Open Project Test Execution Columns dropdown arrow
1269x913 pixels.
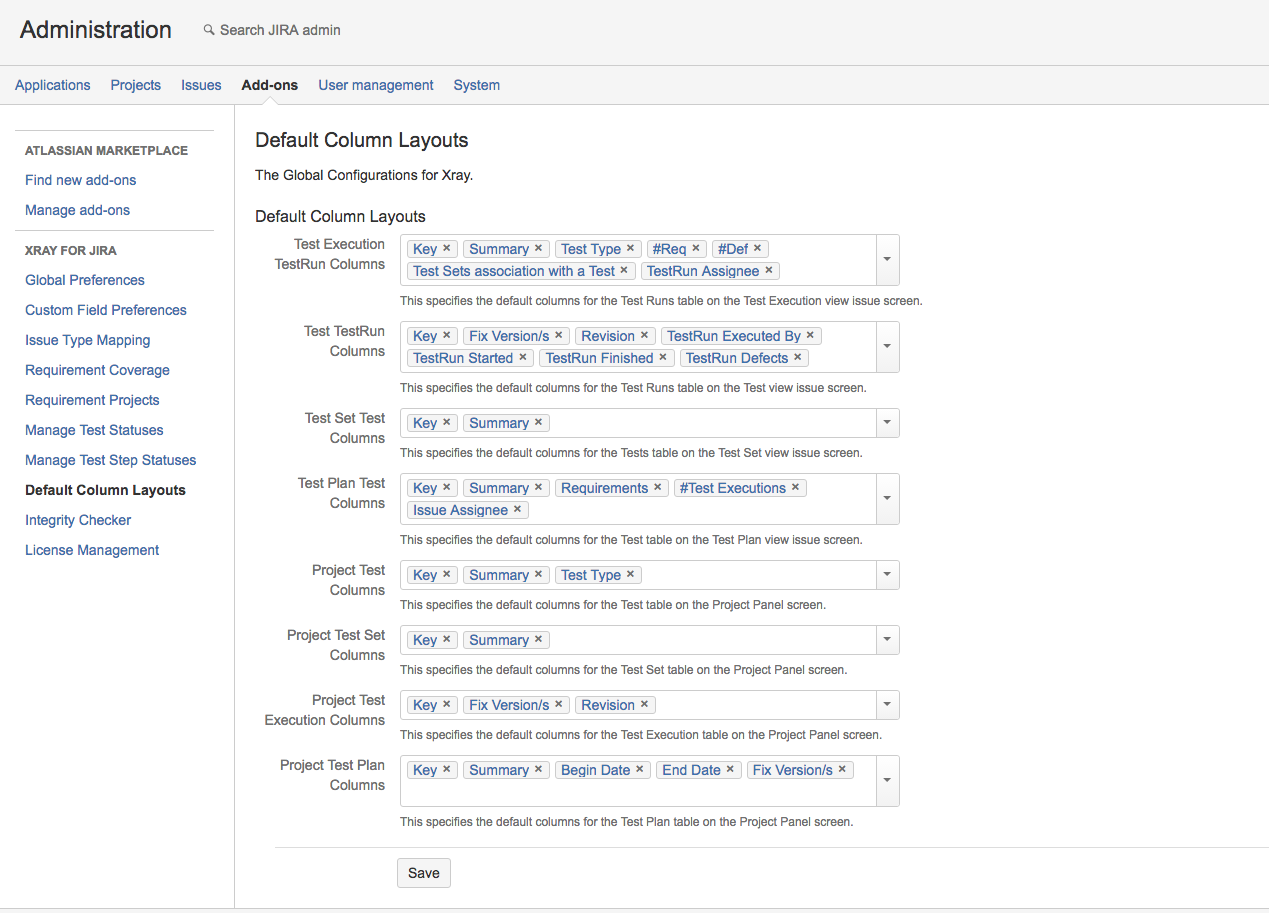888,705
